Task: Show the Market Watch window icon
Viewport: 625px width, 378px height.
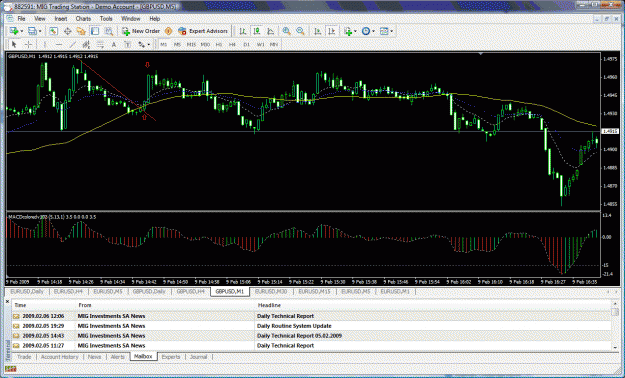Action: pyautogui.click(x=53, y=31)
